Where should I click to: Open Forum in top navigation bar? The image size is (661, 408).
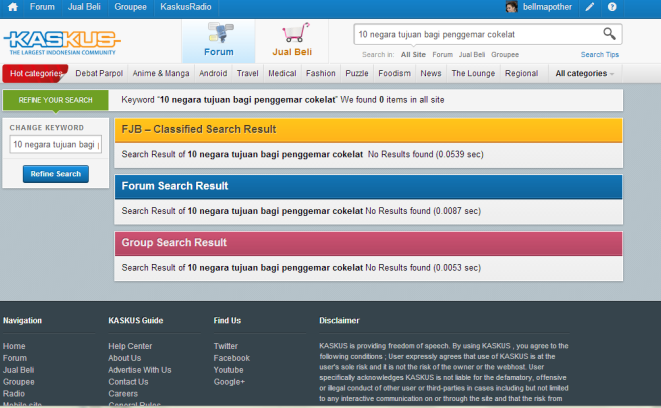coord(42,7)
